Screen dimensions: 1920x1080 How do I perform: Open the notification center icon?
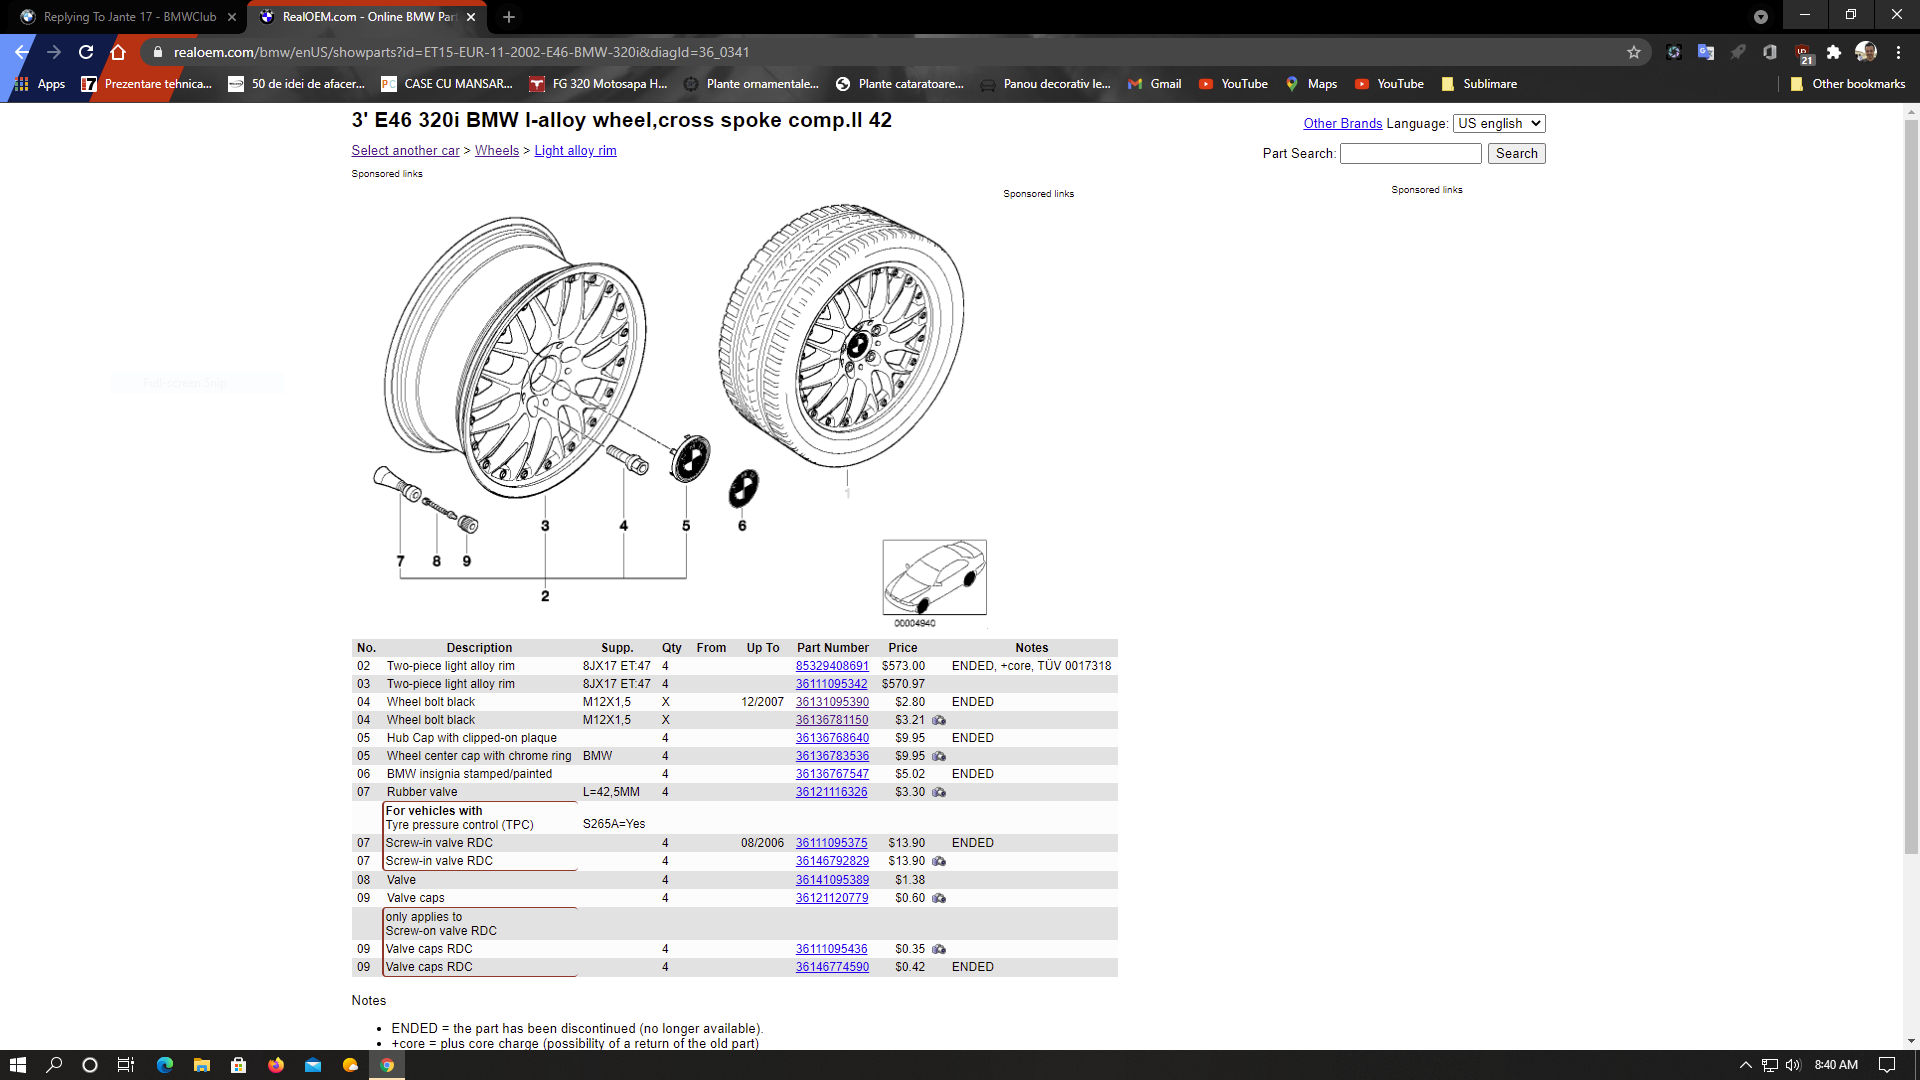pyautogui.click(x=1887, y=1065)
